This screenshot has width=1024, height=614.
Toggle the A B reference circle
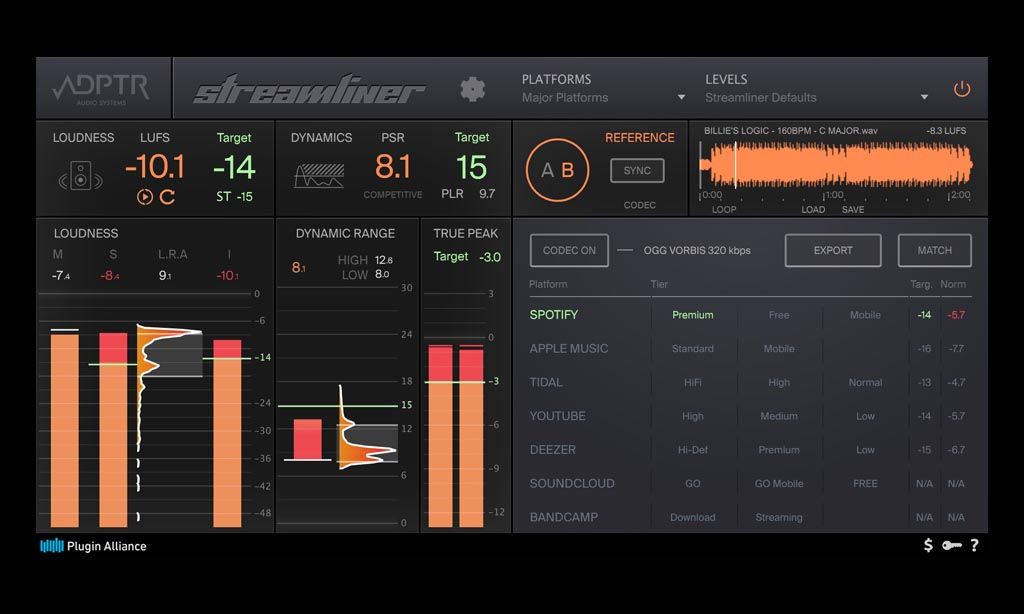click(x=557, y=170)
